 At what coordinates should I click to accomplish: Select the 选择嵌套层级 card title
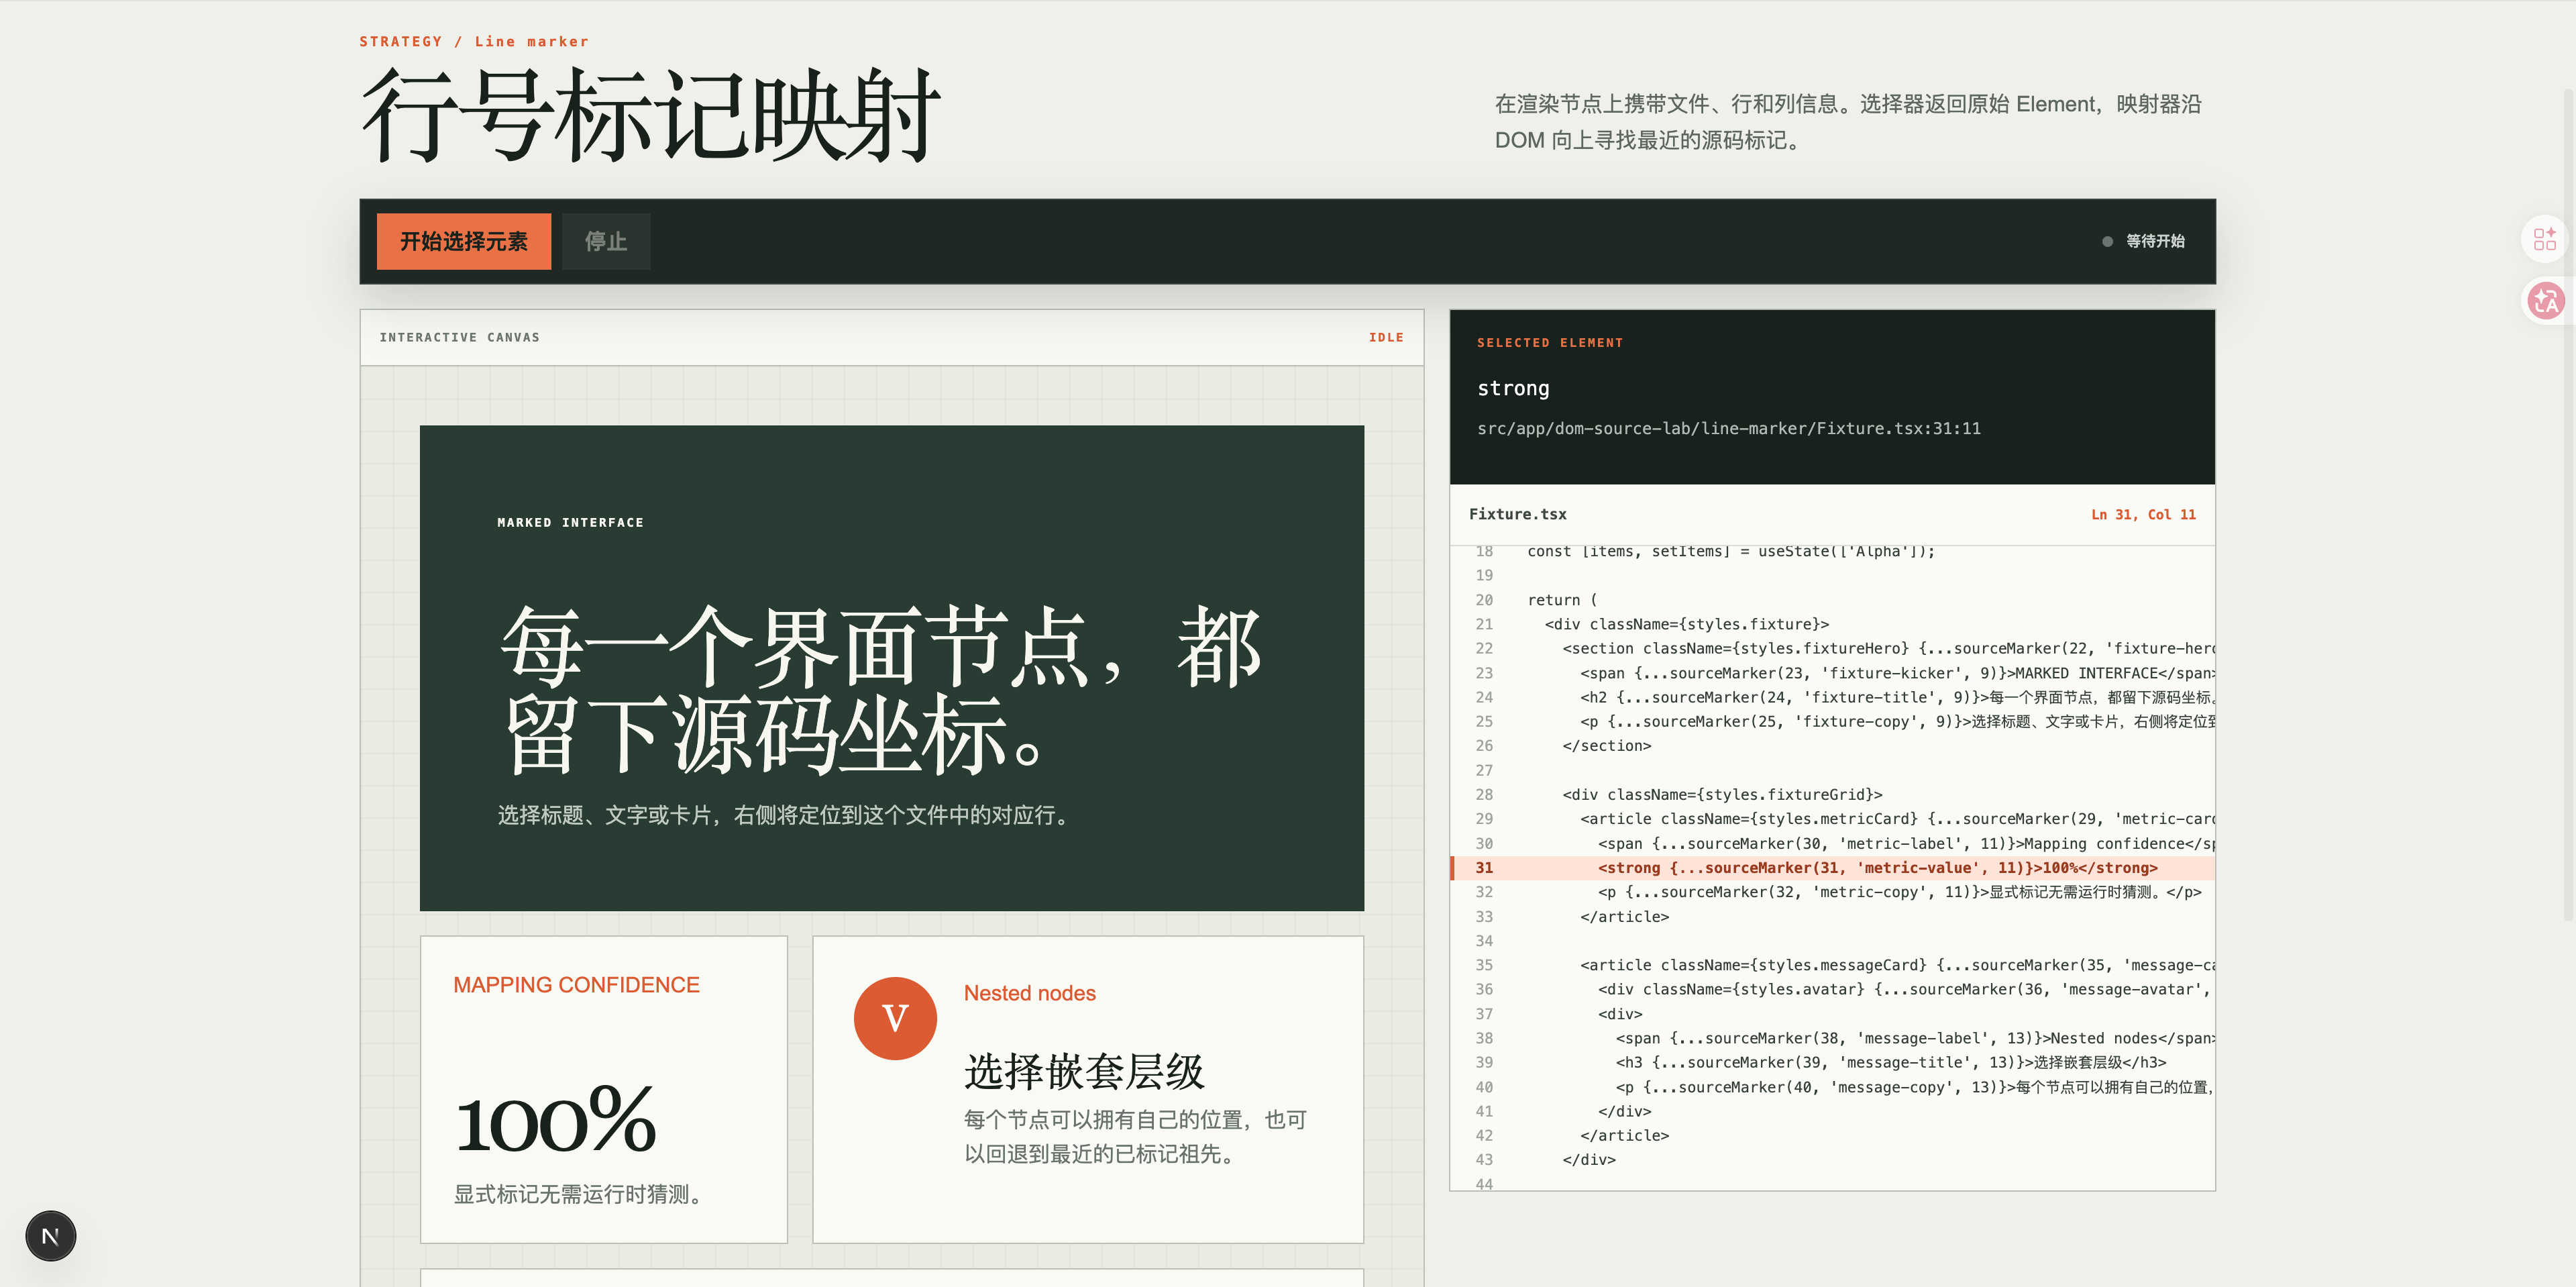(1084, 1072)
